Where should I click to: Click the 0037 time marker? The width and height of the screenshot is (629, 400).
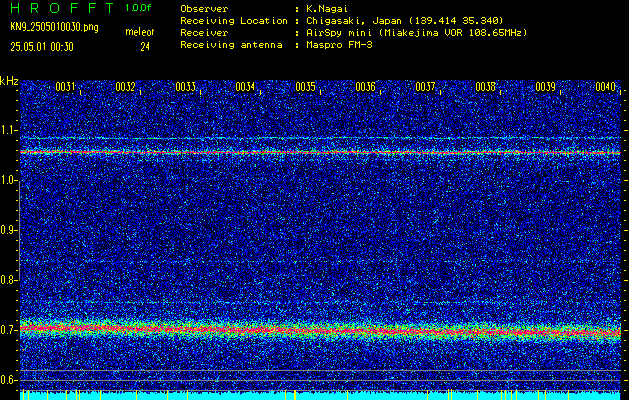click(x=425, y=87)
